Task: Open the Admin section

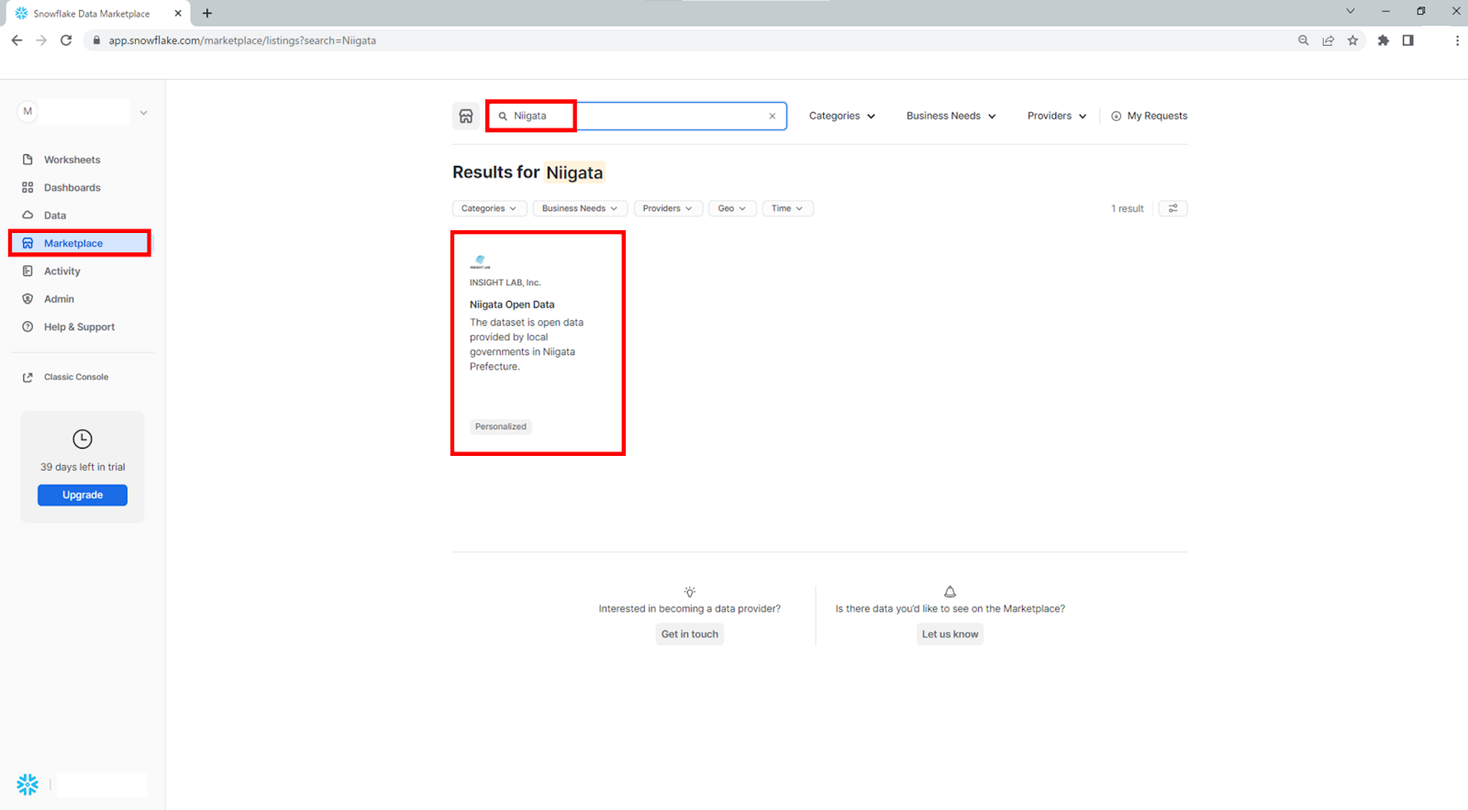Action: pyautogui.click(x=58, y=299)
